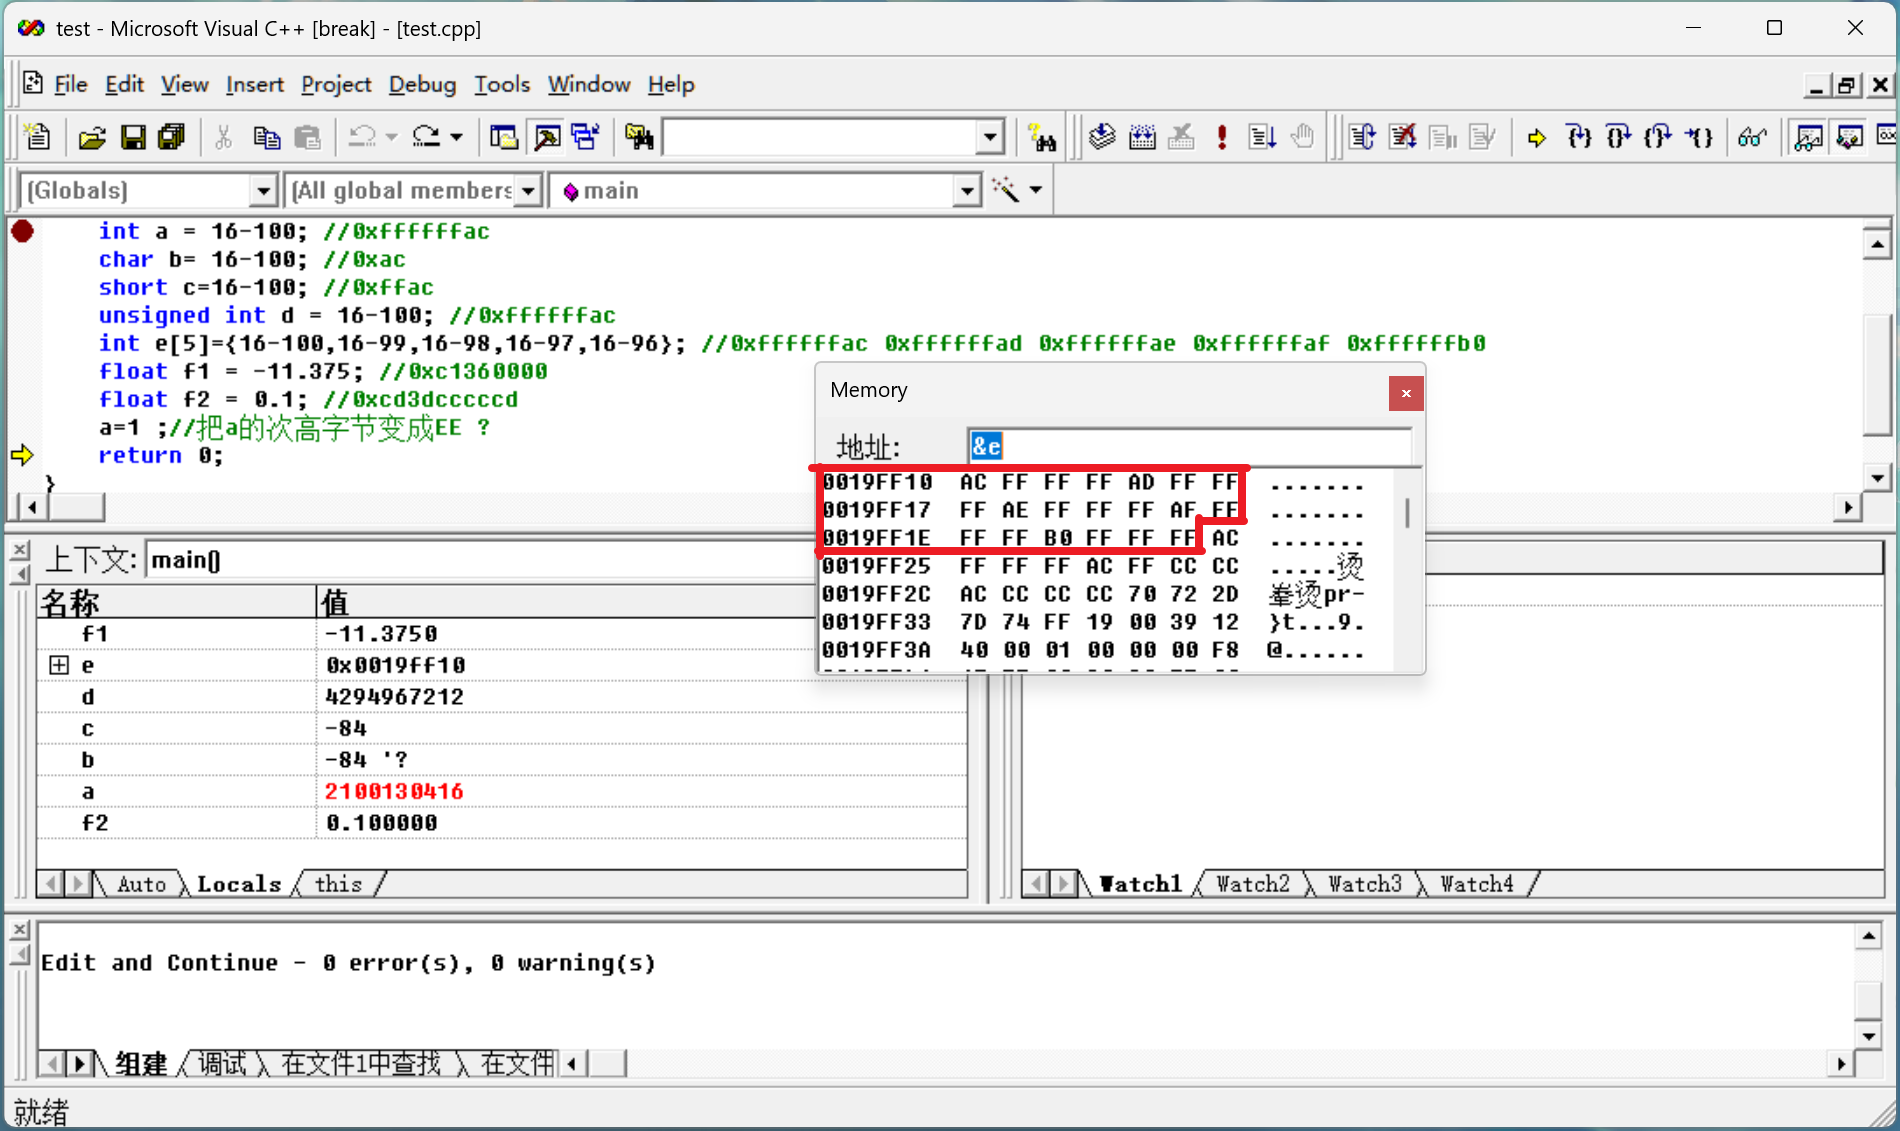The height and width of the screenshot is (1131, 1900).
Task: Click the code editor horizontal scrollbar thumb
Action: point(77,507)
